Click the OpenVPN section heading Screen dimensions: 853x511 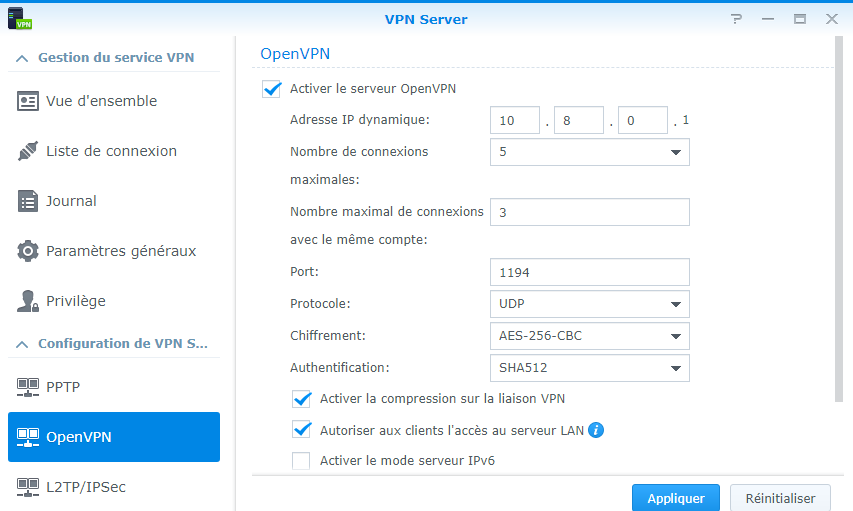tap(295, 54)
